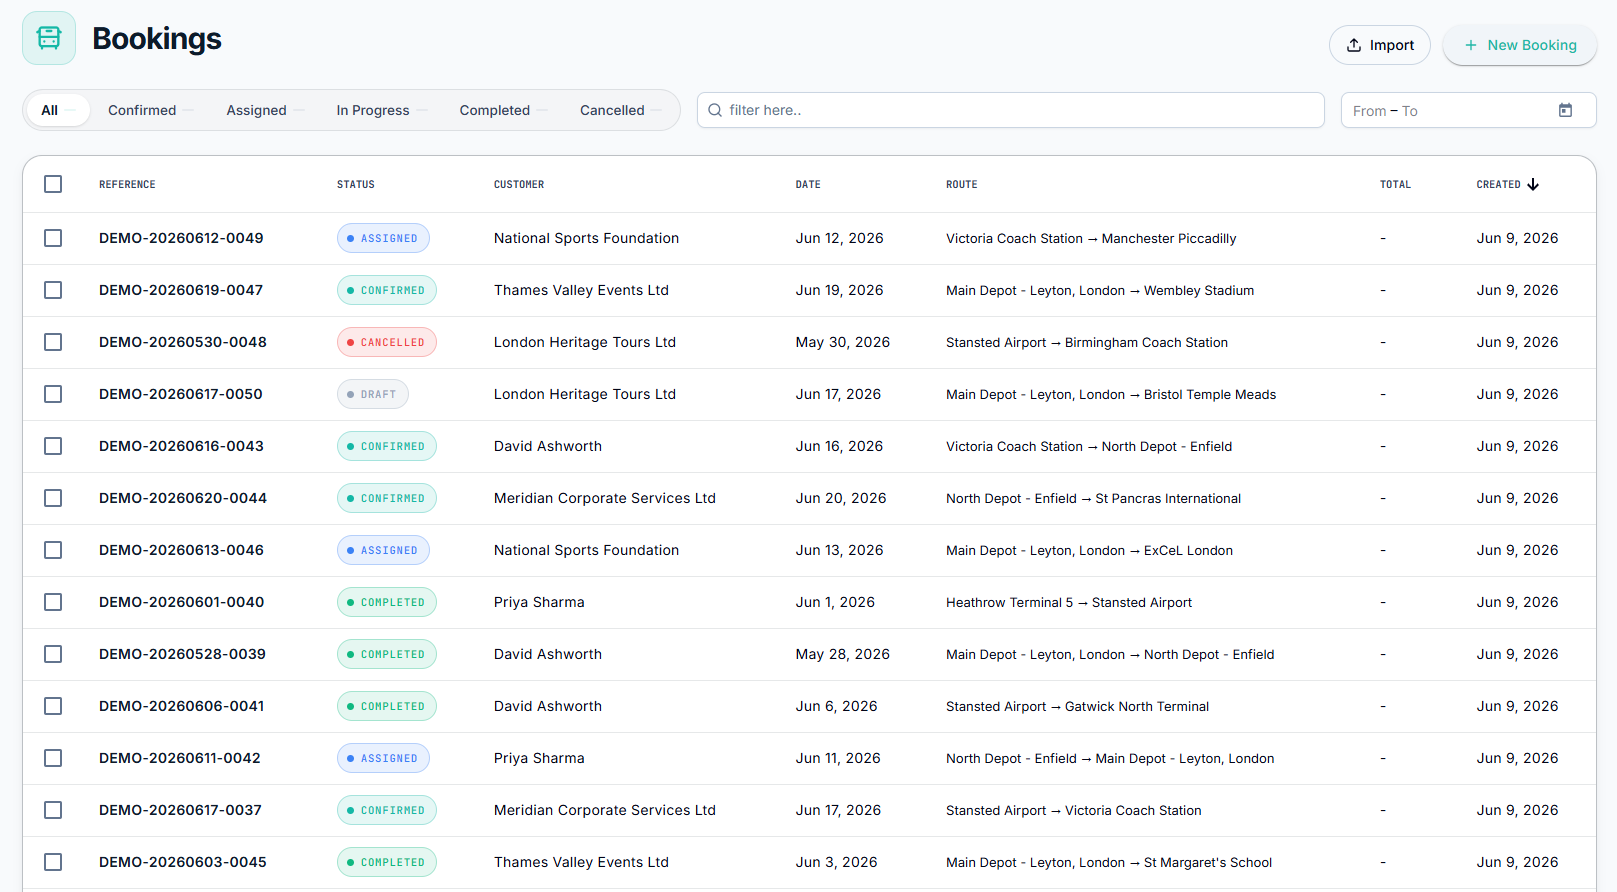Select the checkbox for DEMO-20260530-0048

point(53,342)
